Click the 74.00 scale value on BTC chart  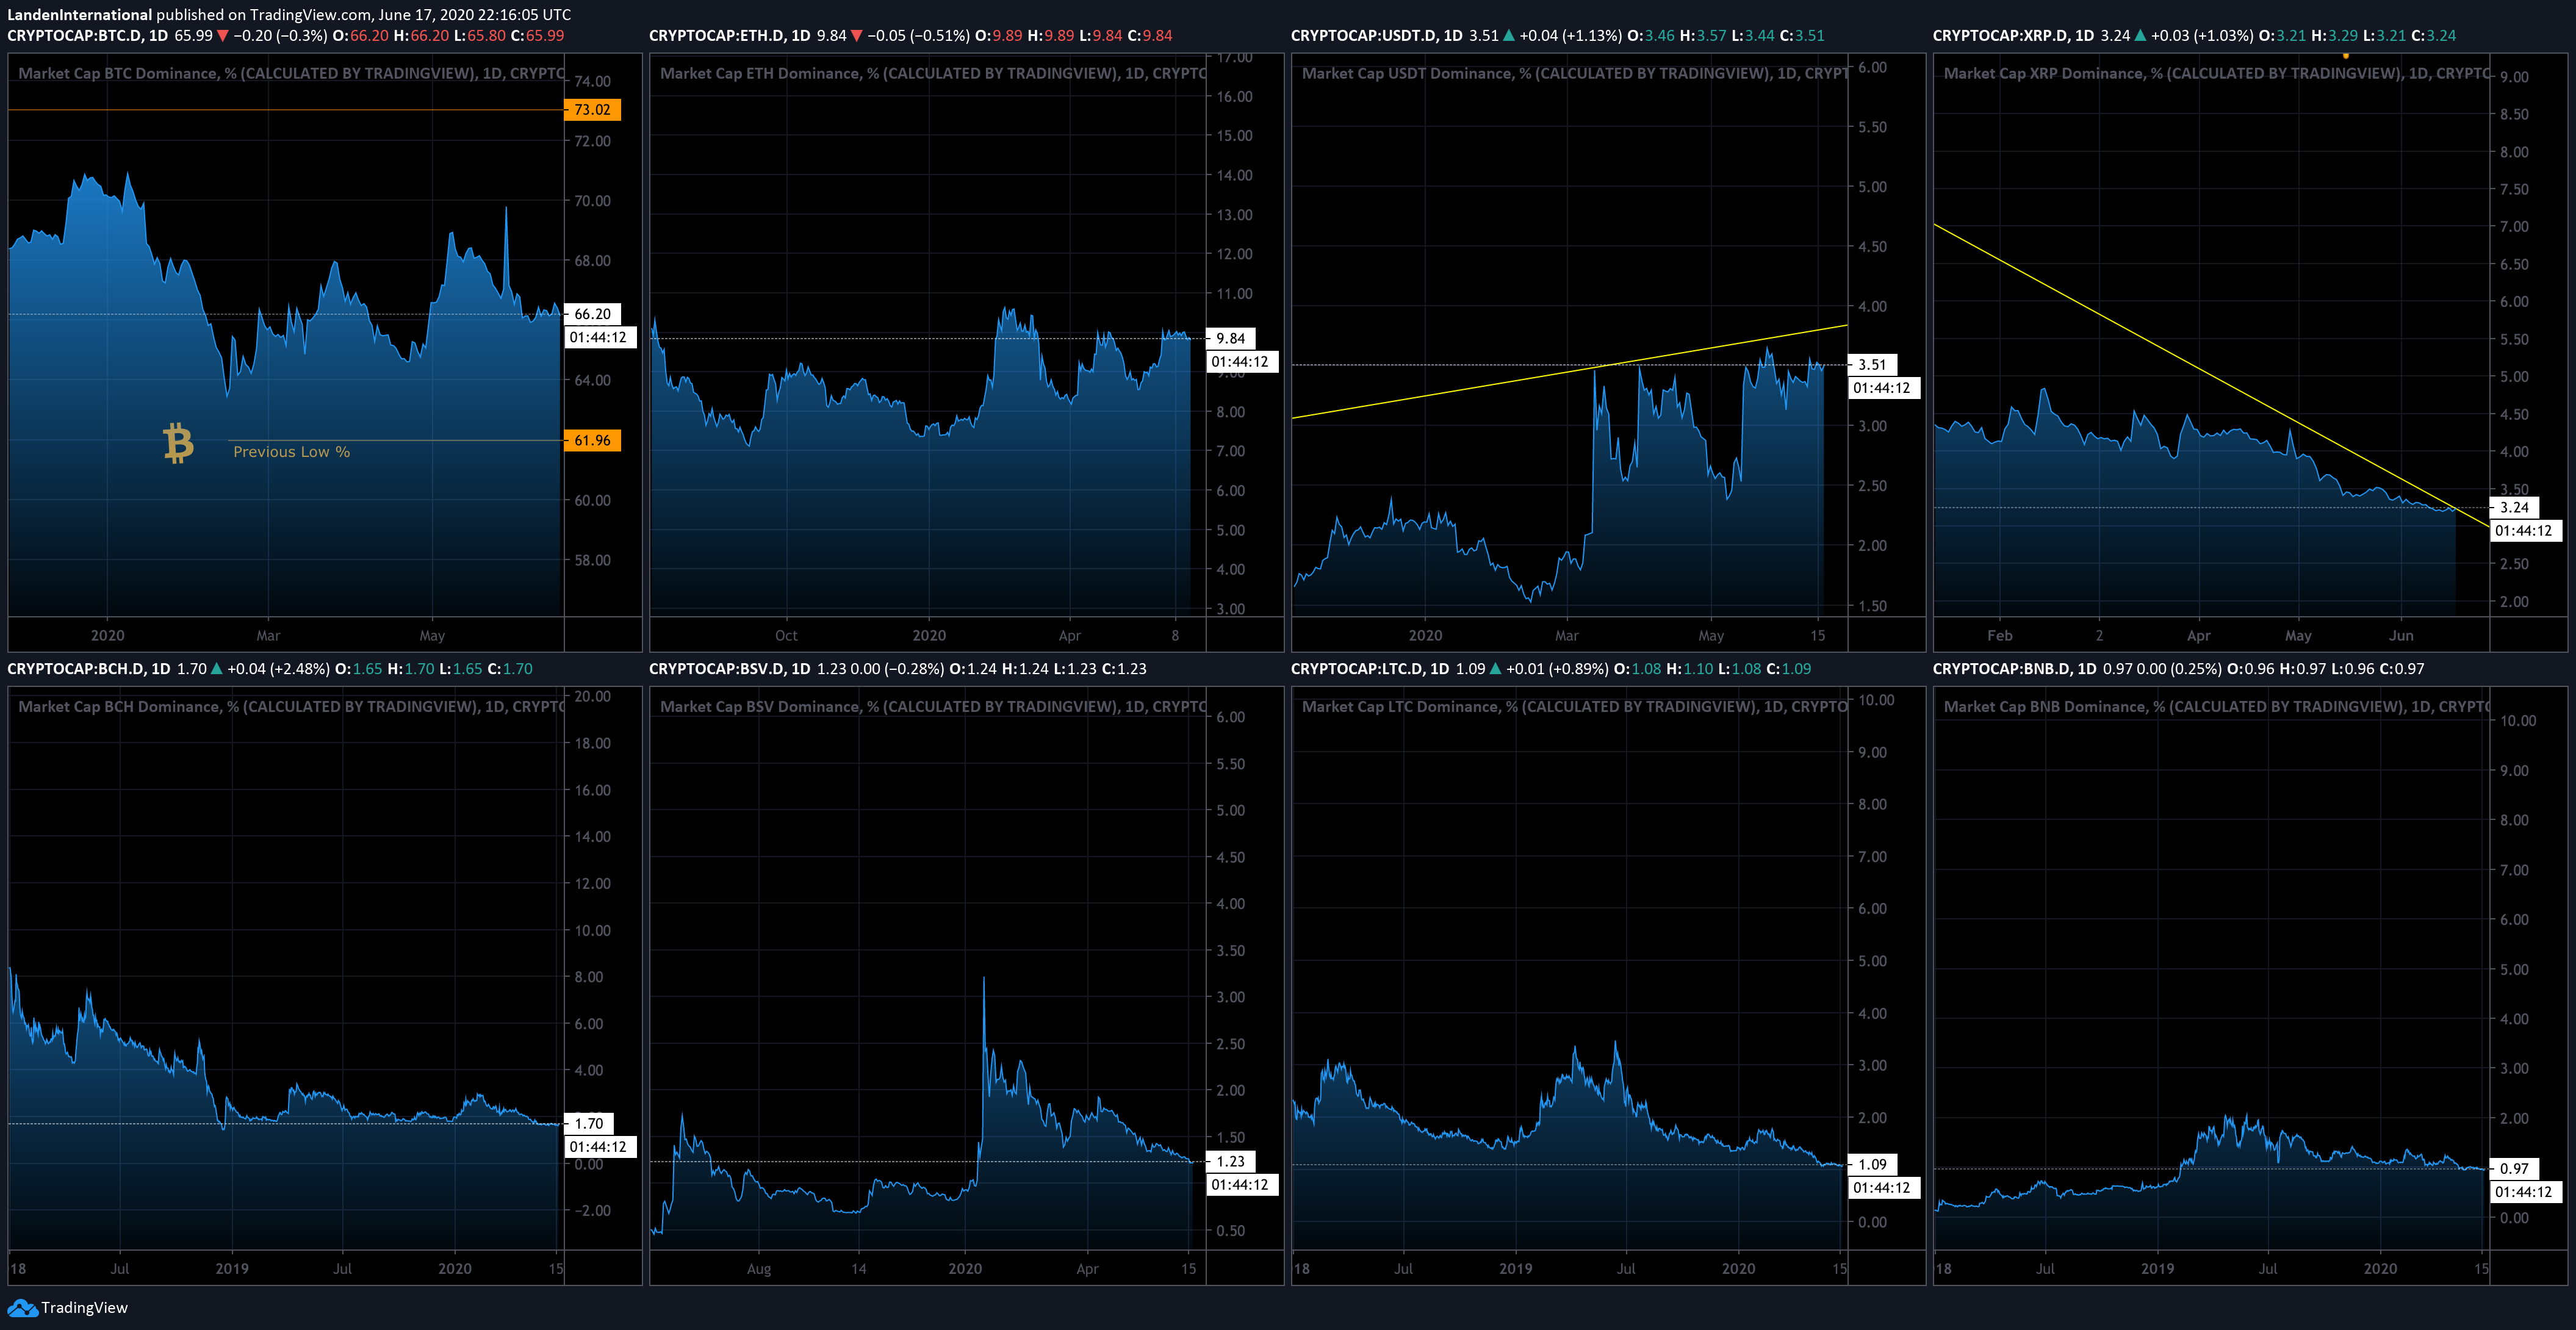[x=593, y=82]
